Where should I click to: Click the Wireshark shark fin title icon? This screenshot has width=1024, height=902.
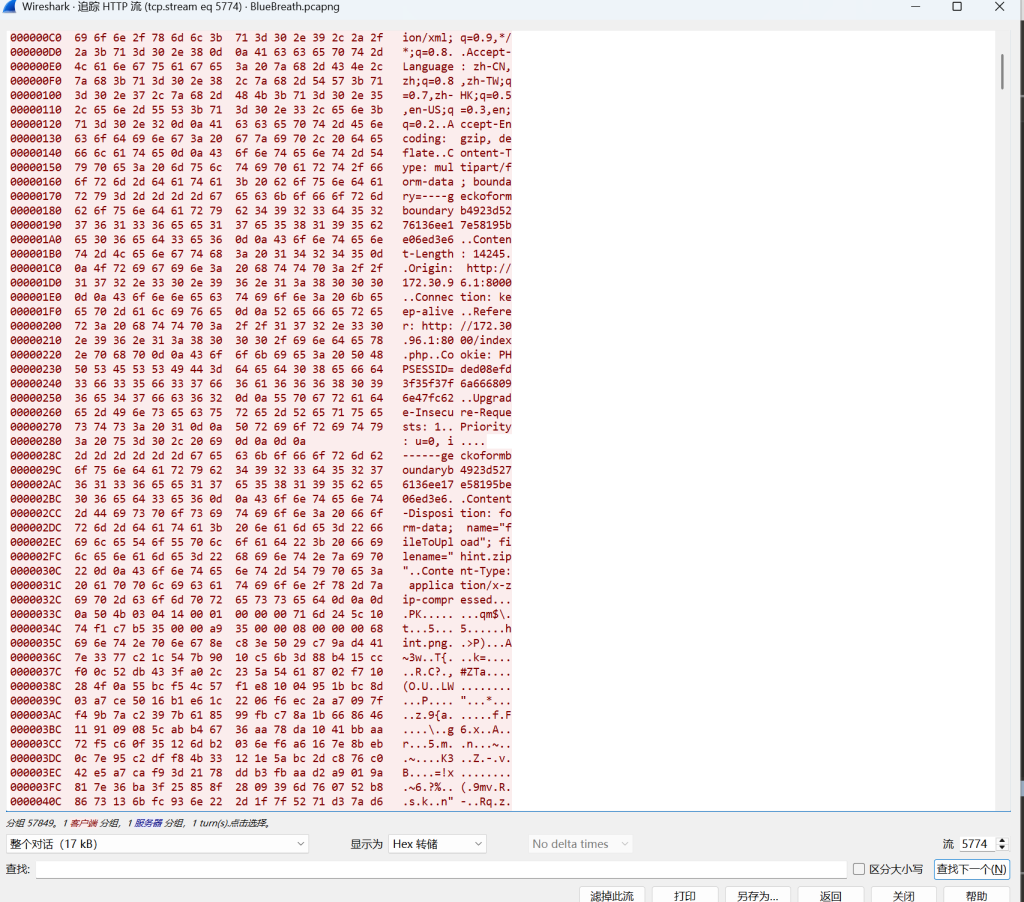click(12, 7)
